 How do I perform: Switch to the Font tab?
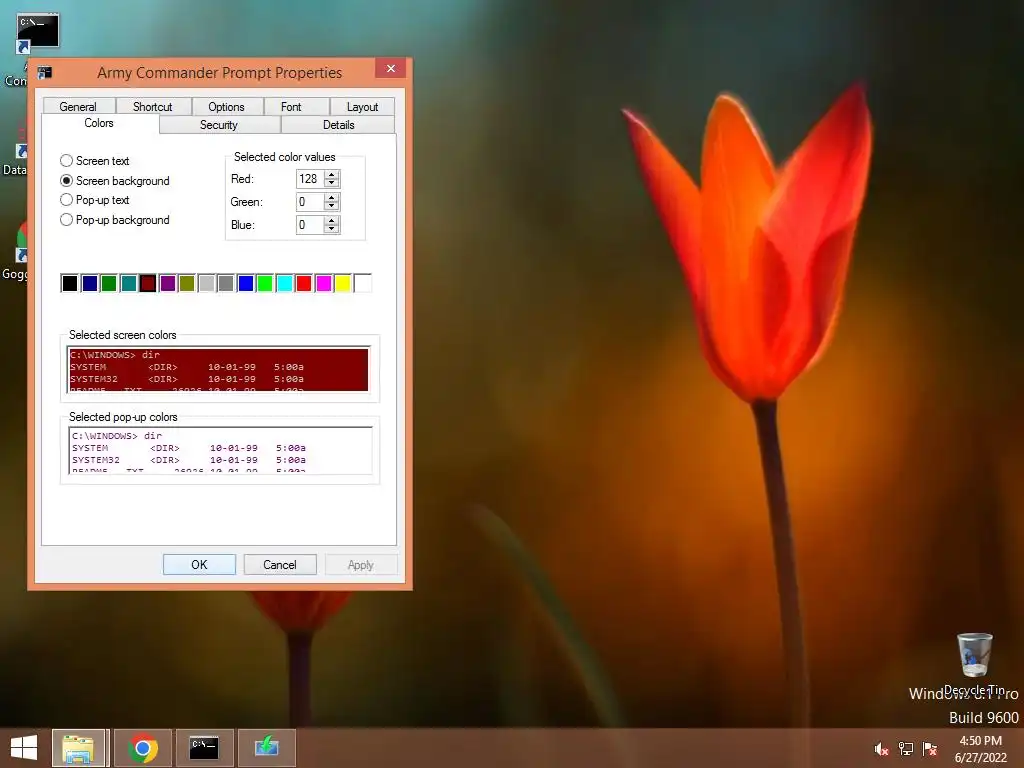[291, 106]
